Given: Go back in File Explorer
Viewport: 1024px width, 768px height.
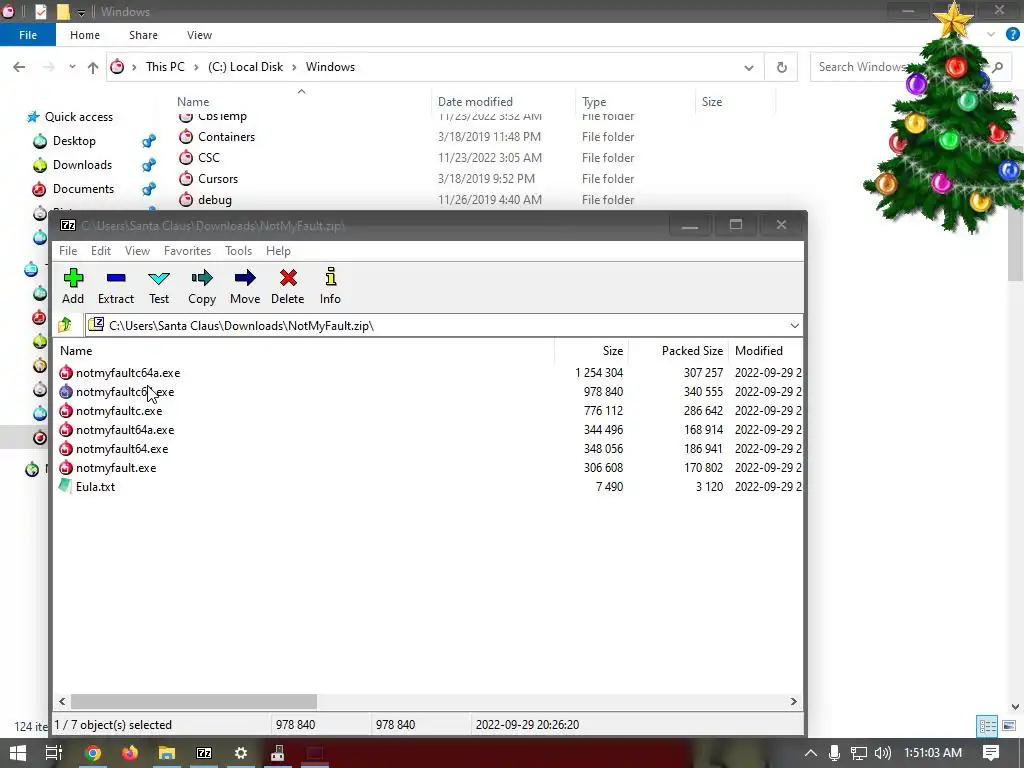Looking at the screenshot, I should [19, 67].
